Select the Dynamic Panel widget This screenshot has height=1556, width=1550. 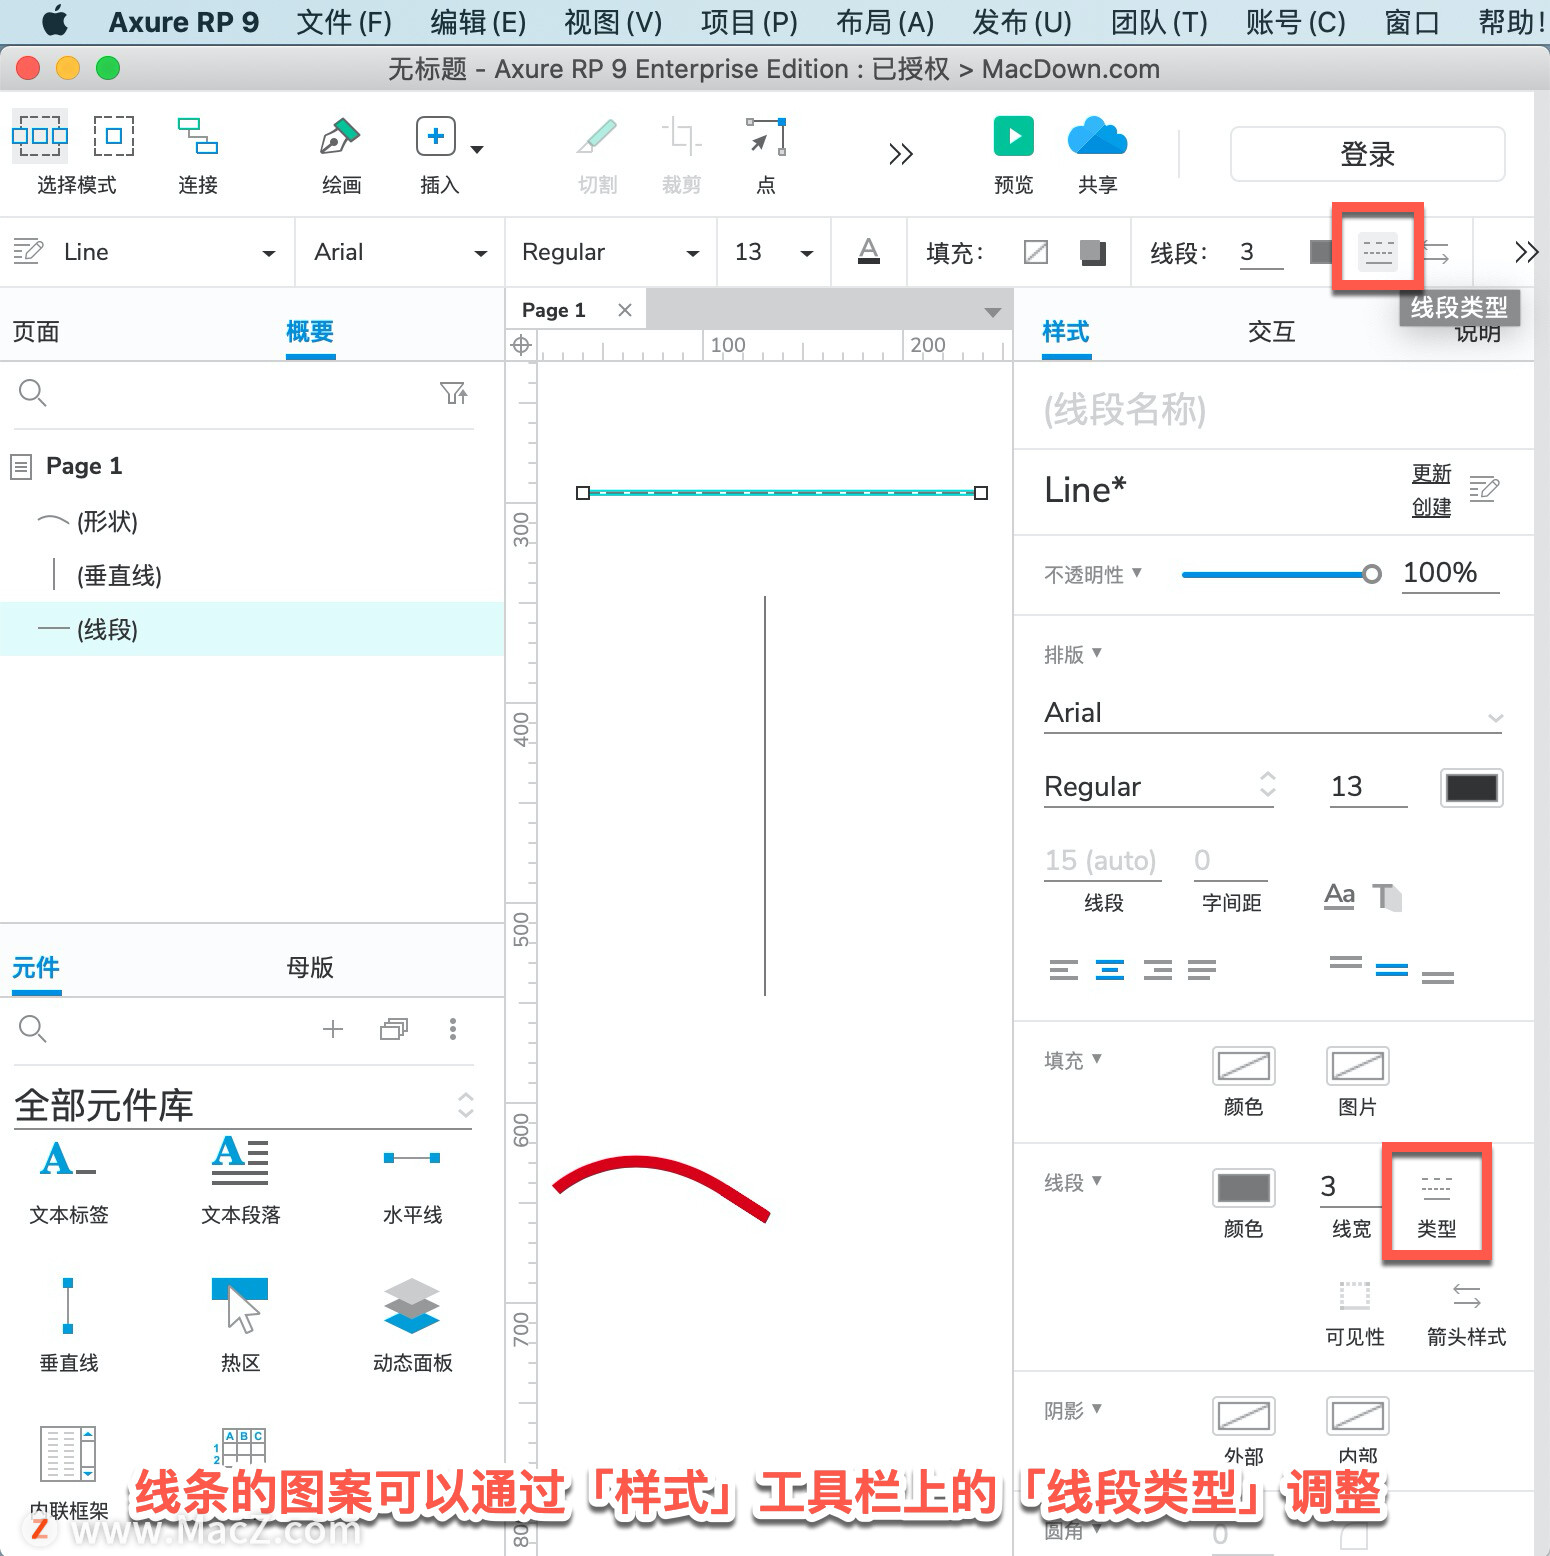pos(412,1325)
